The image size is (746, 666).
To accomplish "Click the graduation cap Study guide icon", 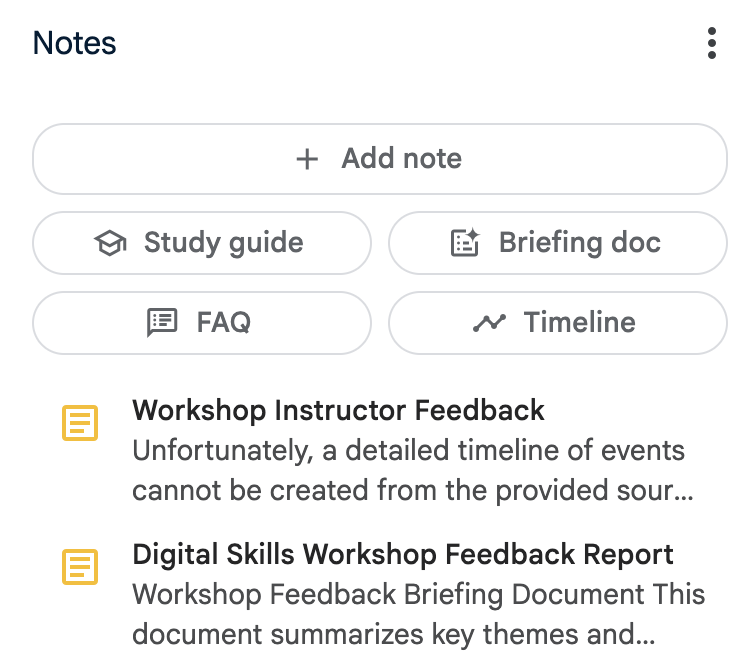I will (110, 243).
